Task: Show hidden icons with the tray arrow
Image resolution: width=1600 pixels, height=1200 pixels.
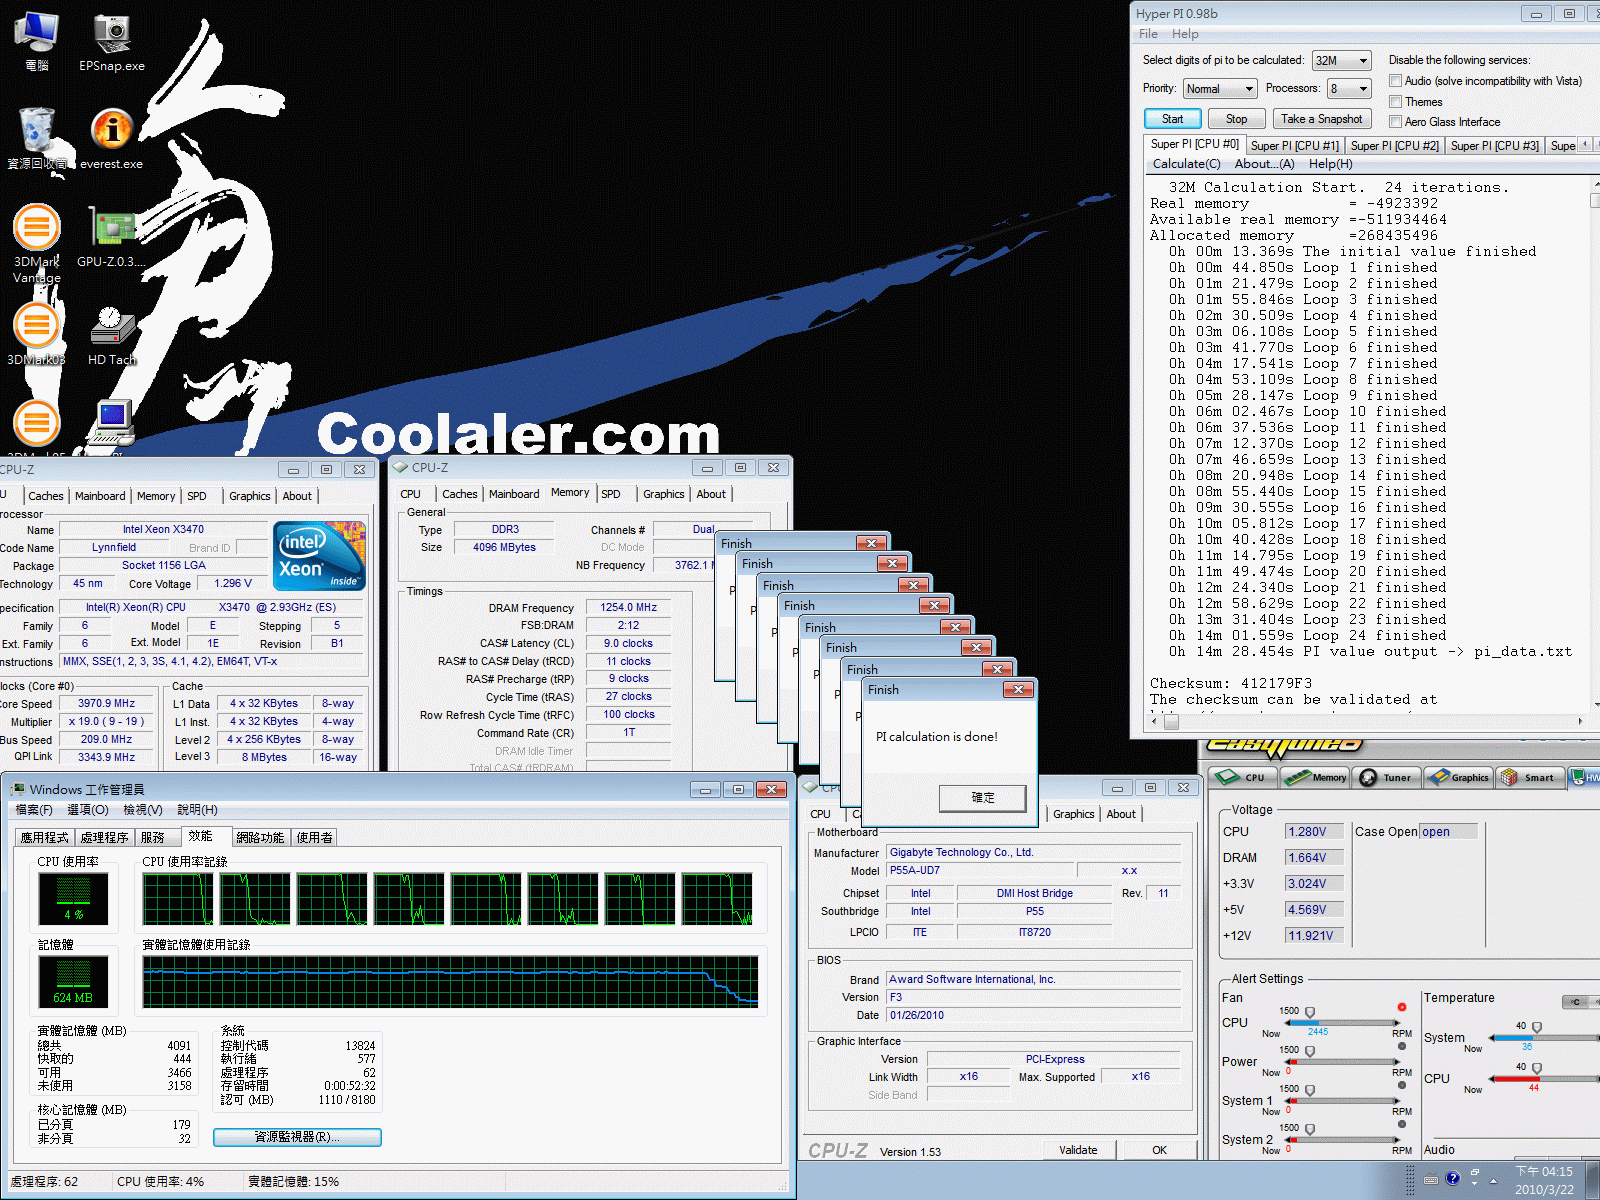Action: pos(1494,1180)
